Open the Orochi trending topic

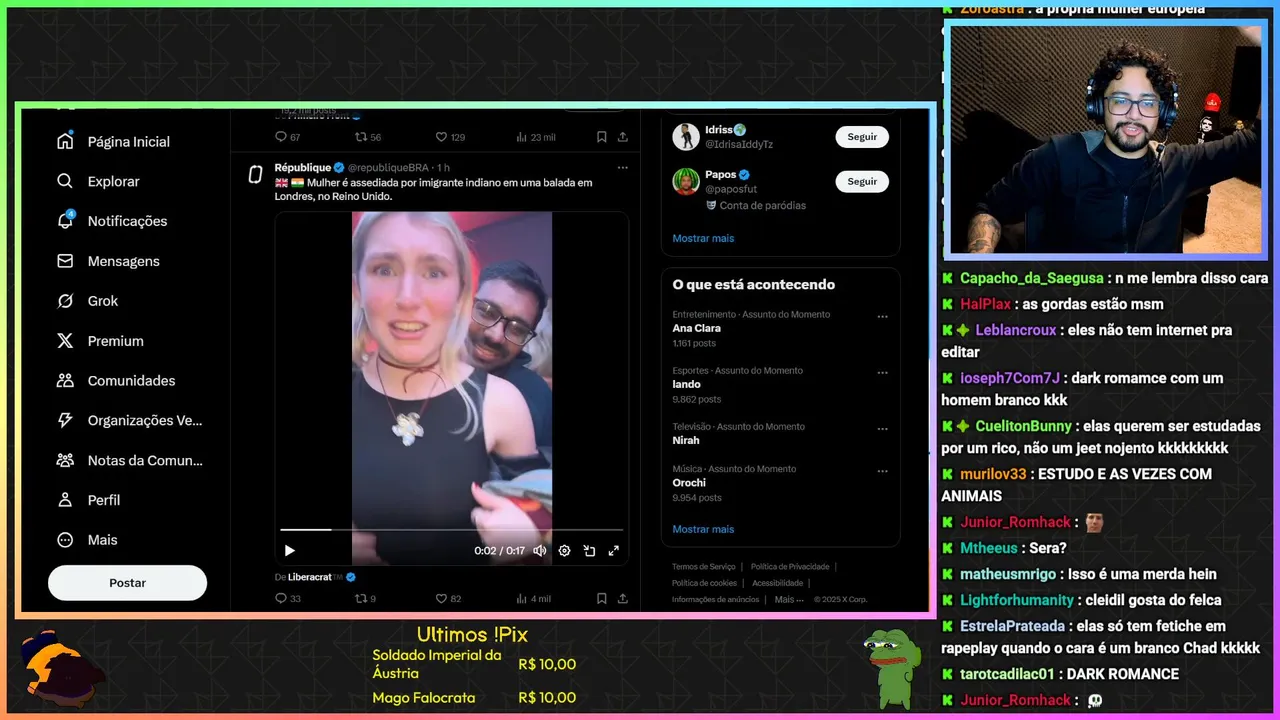click(x=689, y=482)
